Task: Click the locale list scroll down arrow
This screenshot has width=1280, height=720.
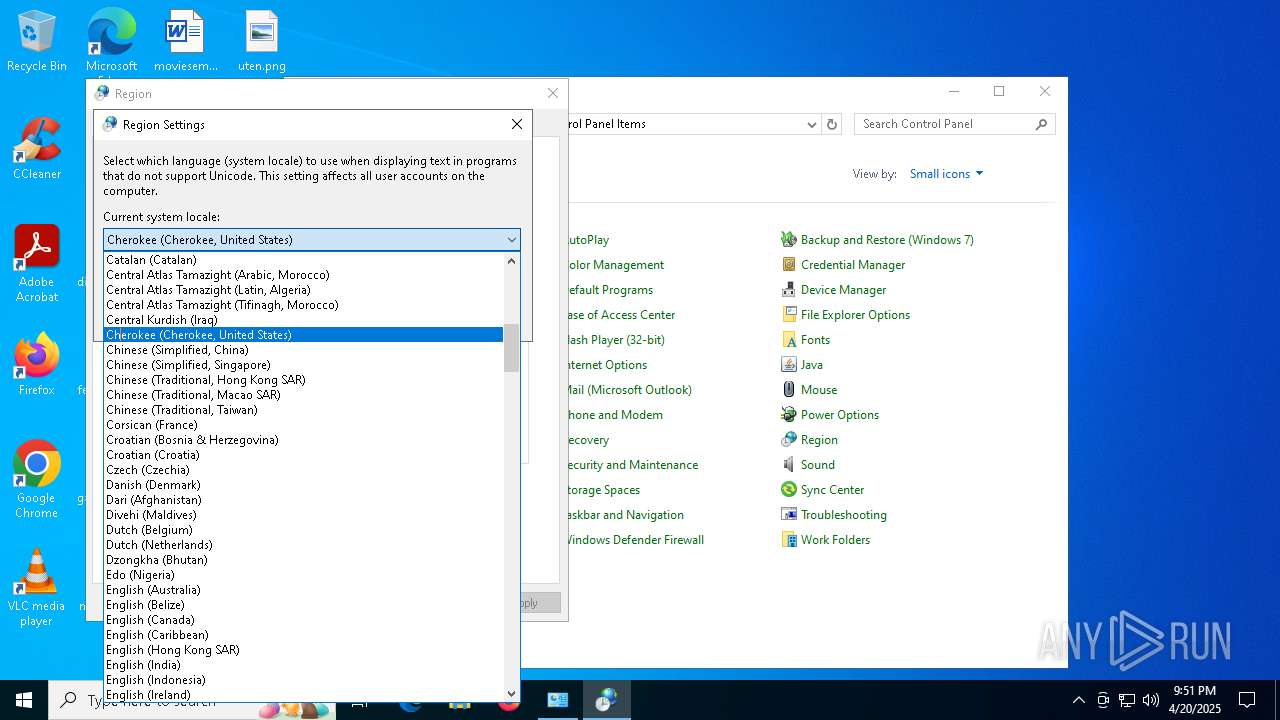Action: tap(512, 694)
